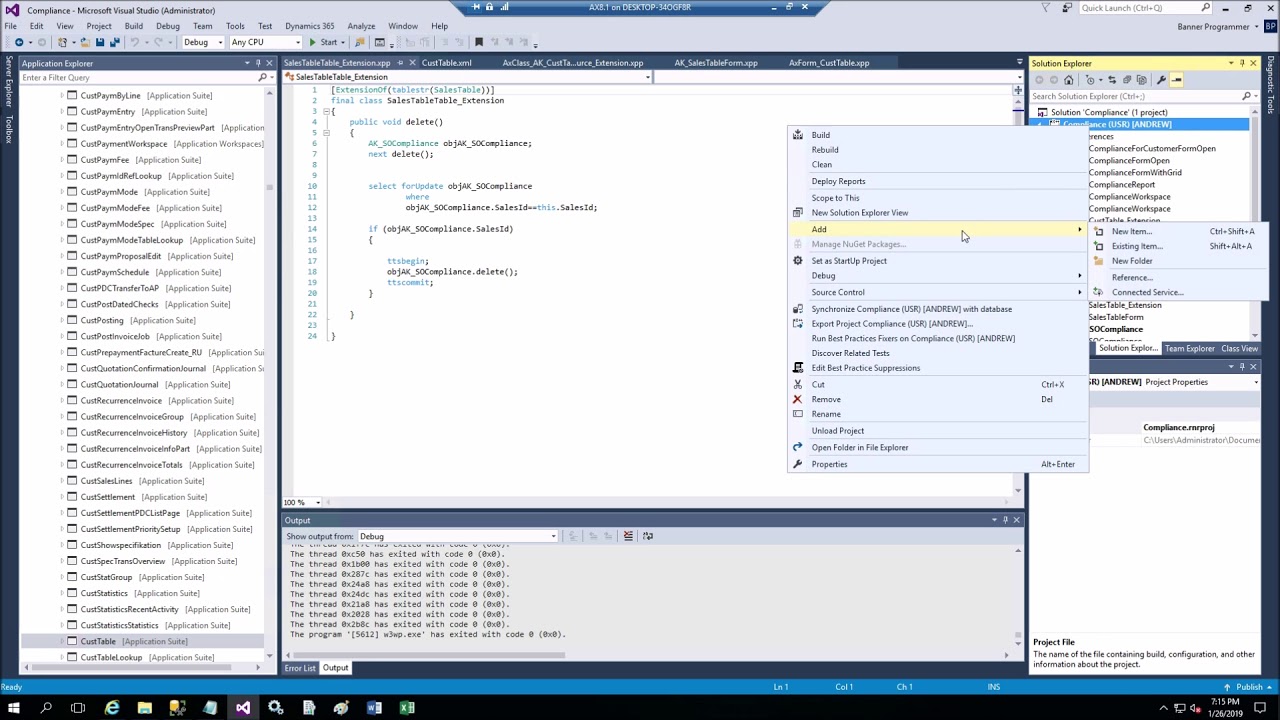
Task: Switch to Team Explorer tab
Action: (x=1189, y=349)
